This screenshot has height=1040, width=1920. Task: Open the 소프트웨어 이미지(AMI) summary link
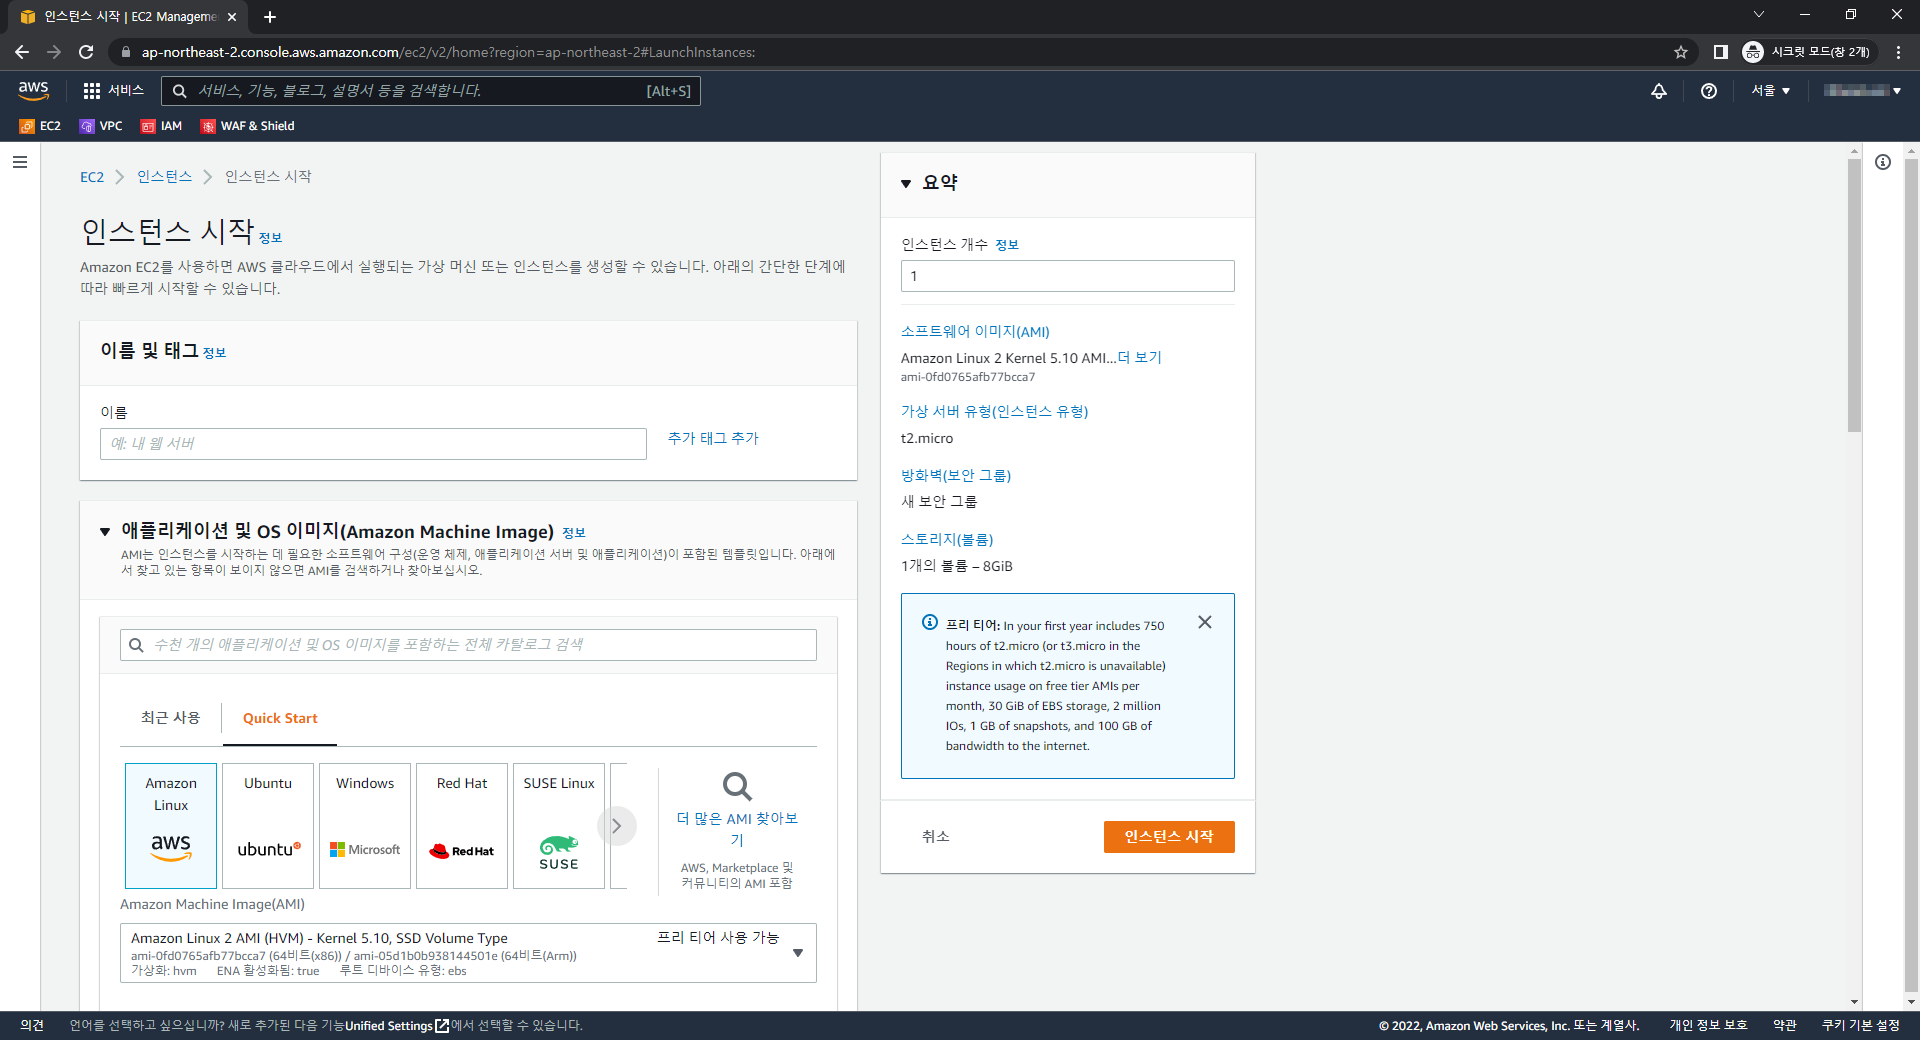click(x=975, y=331)
